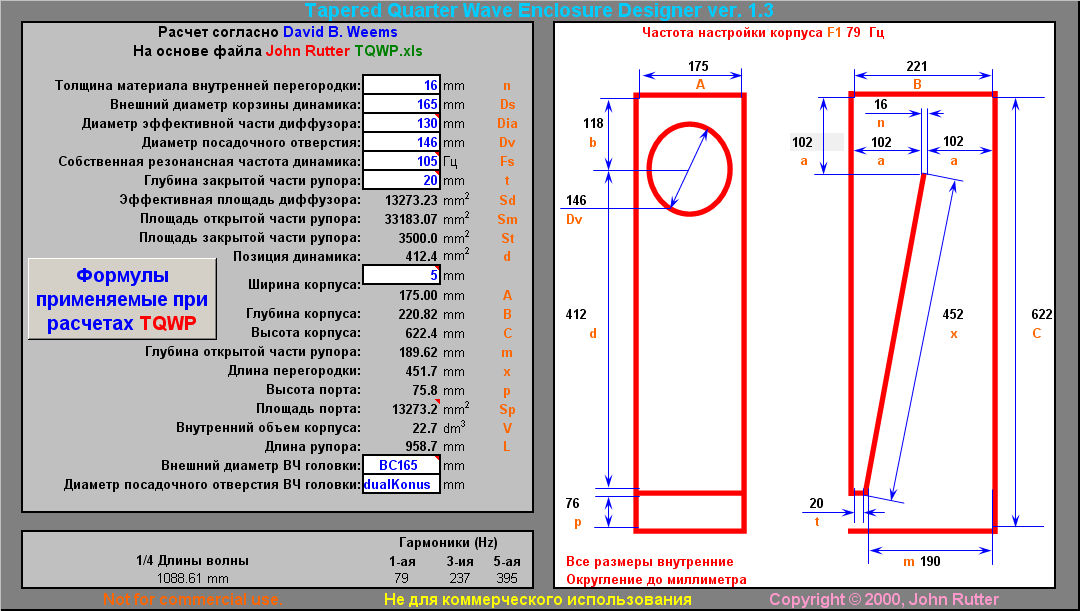This screenshot has height=611, width=1080.
Task: Select the open horn depth value 189.62
Action: coord(418,352)
